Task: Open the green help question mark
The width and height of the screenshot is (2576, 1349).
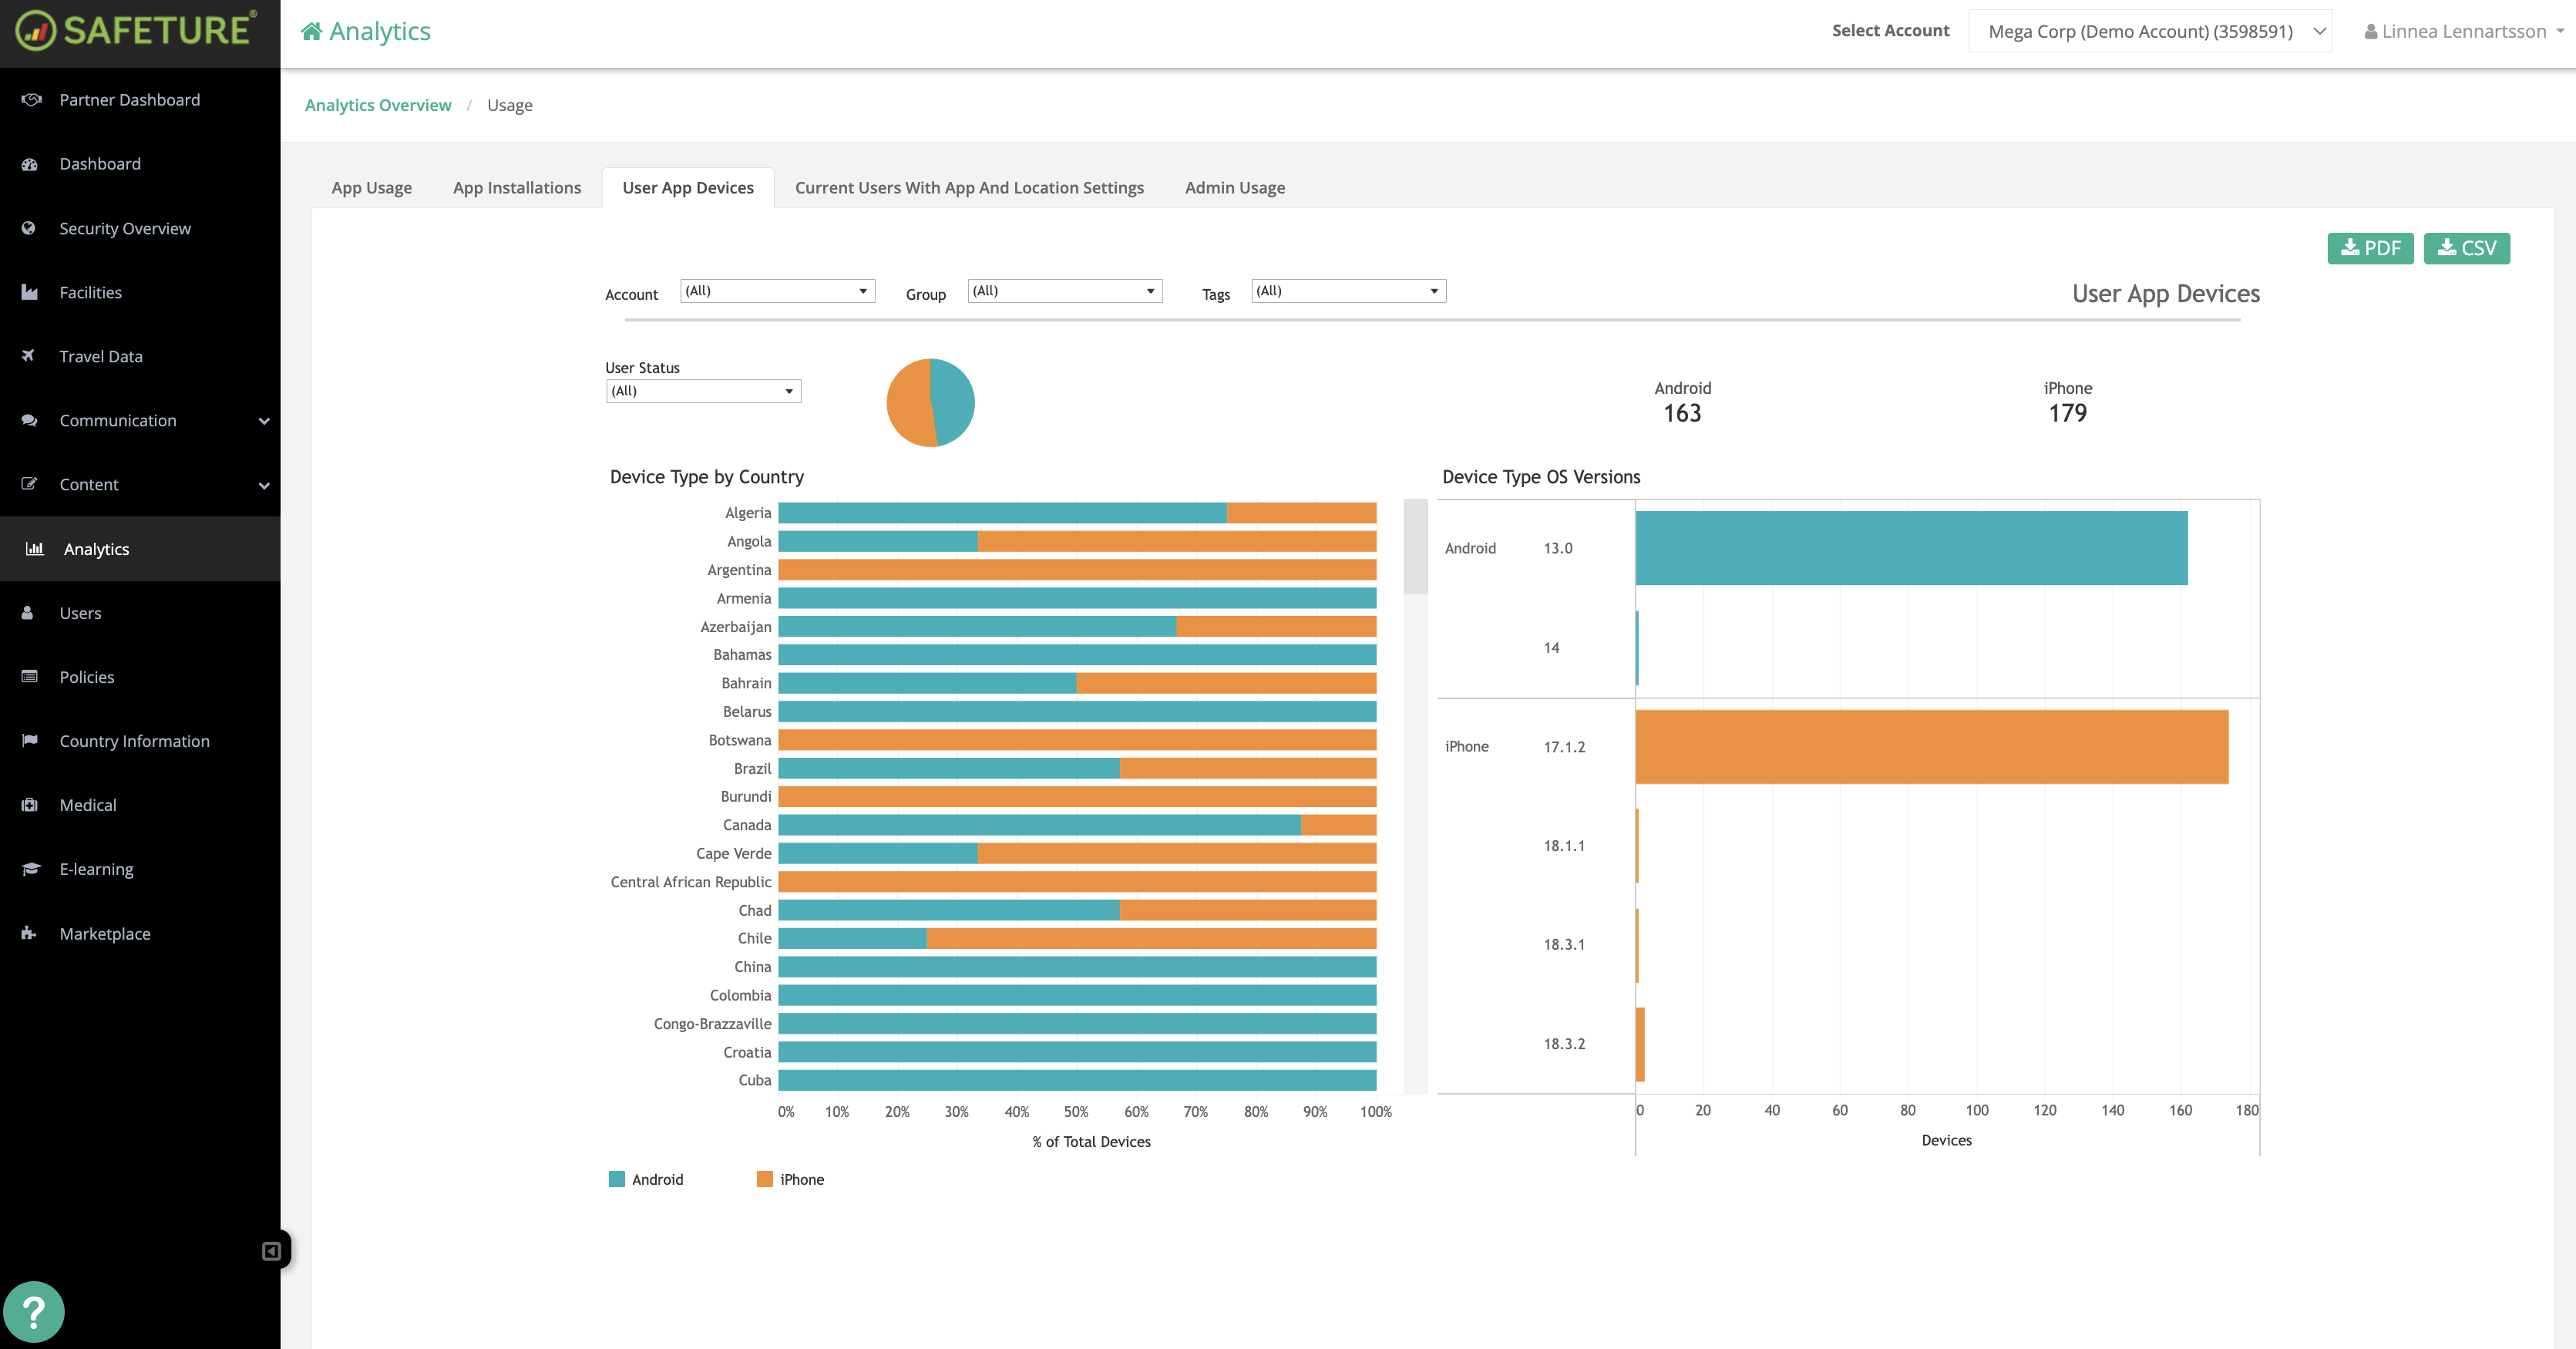Action: click(33, 1311)
